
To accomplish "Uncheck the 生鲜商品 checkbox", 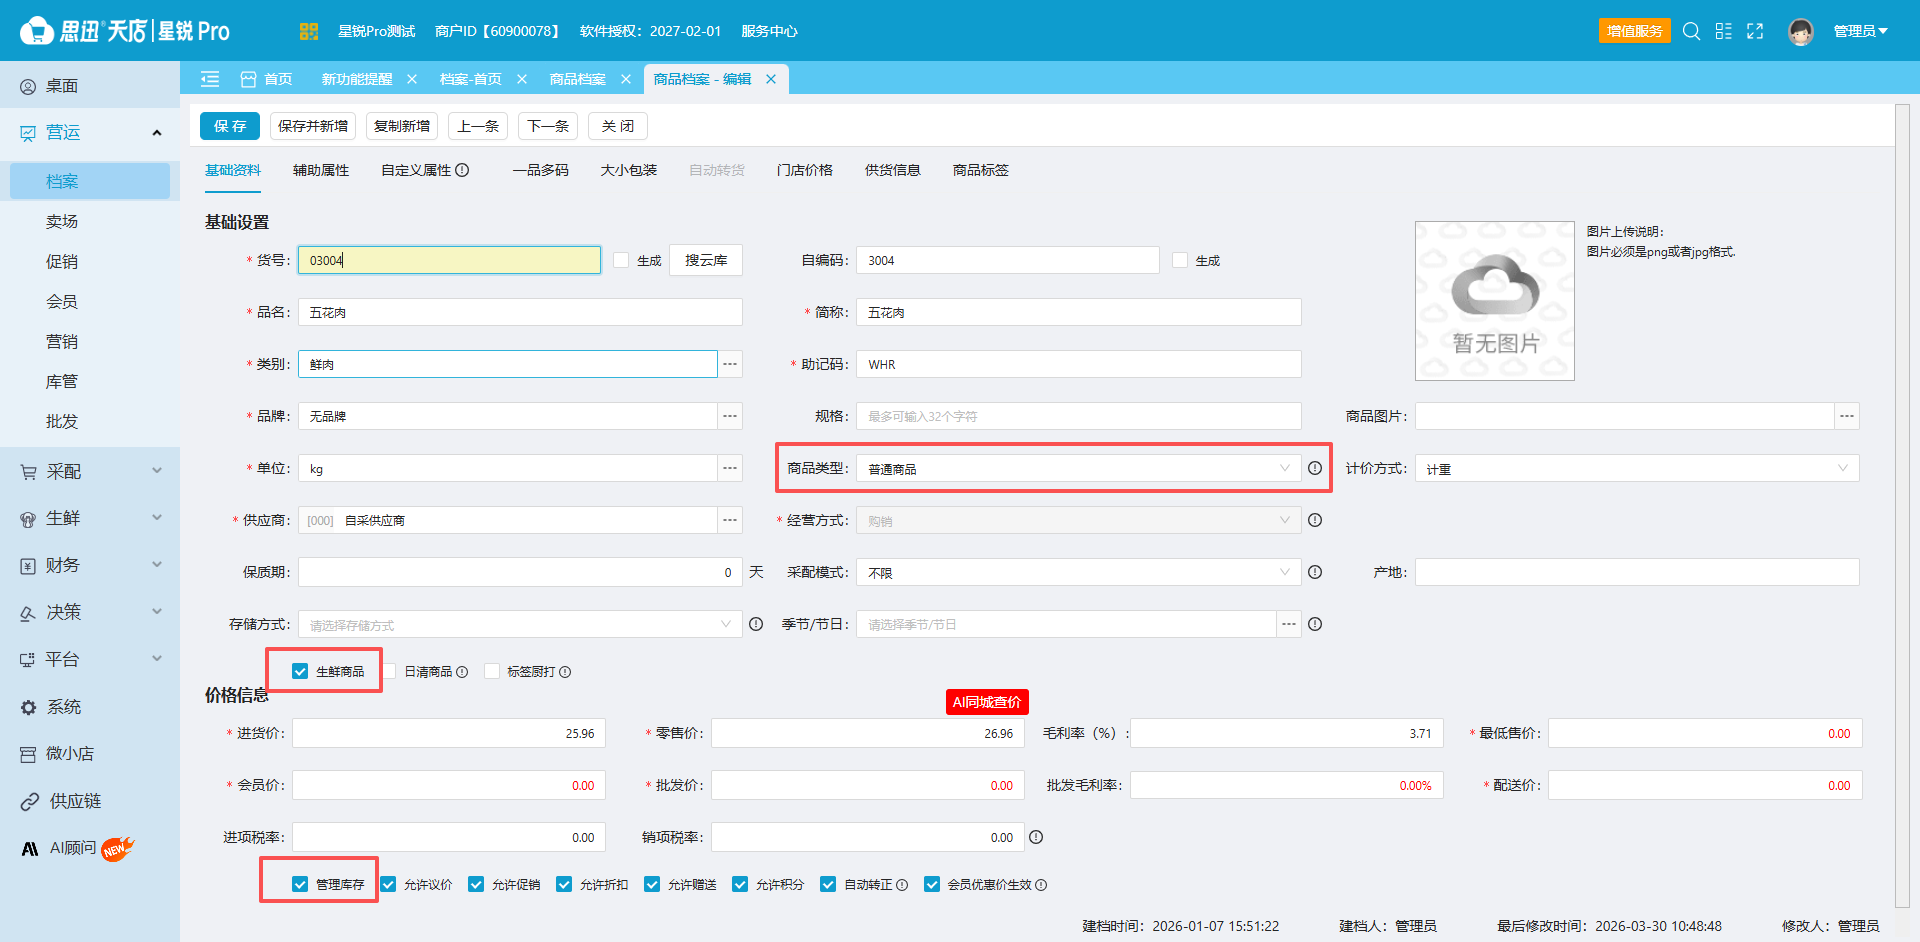I will click(x=300, y=671).
